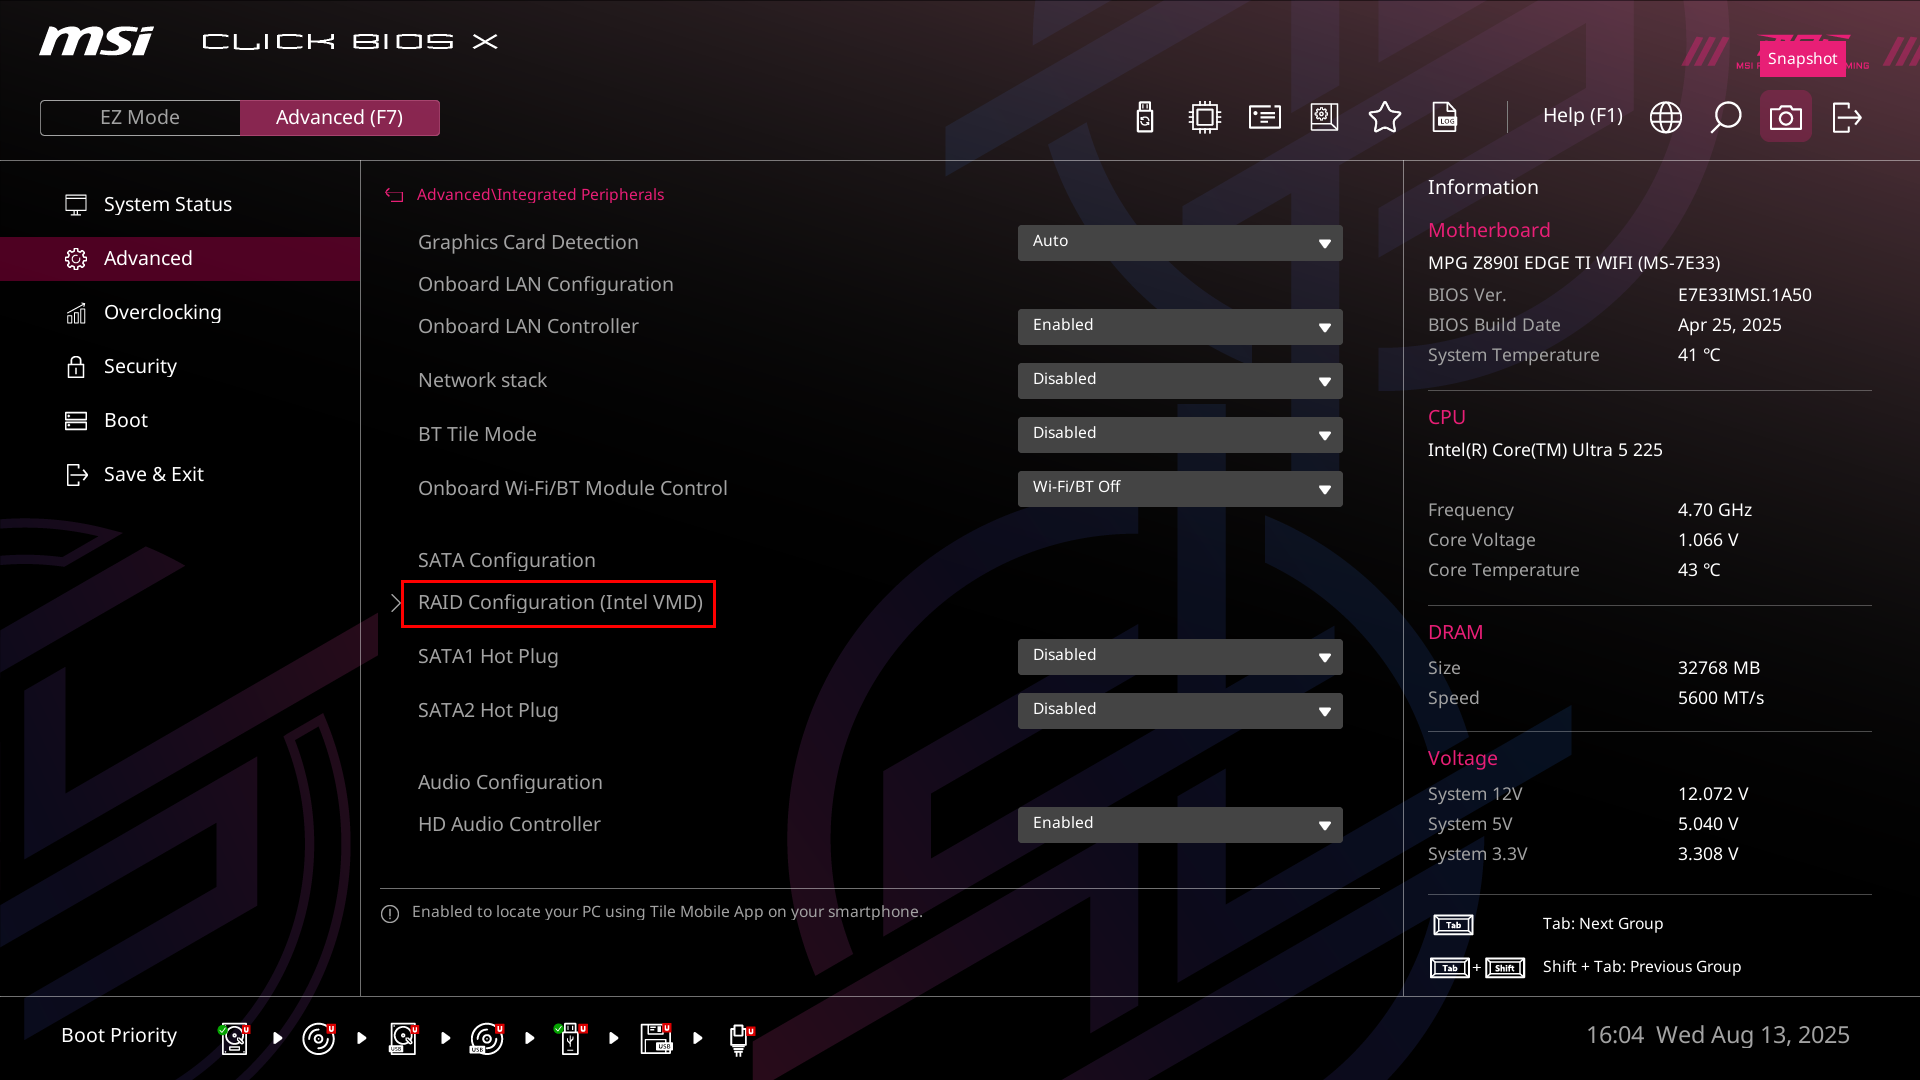Open Save & Exit section
The height and width of the screenshot is (1080, 1920).
point(180,475)
